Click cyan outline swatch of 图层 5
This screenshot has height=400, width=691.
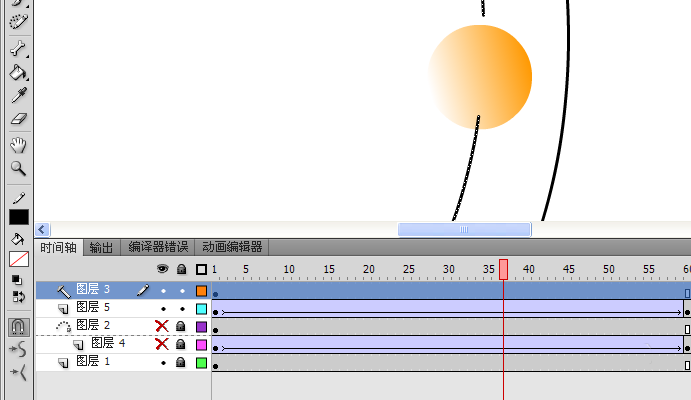[201, 309]
